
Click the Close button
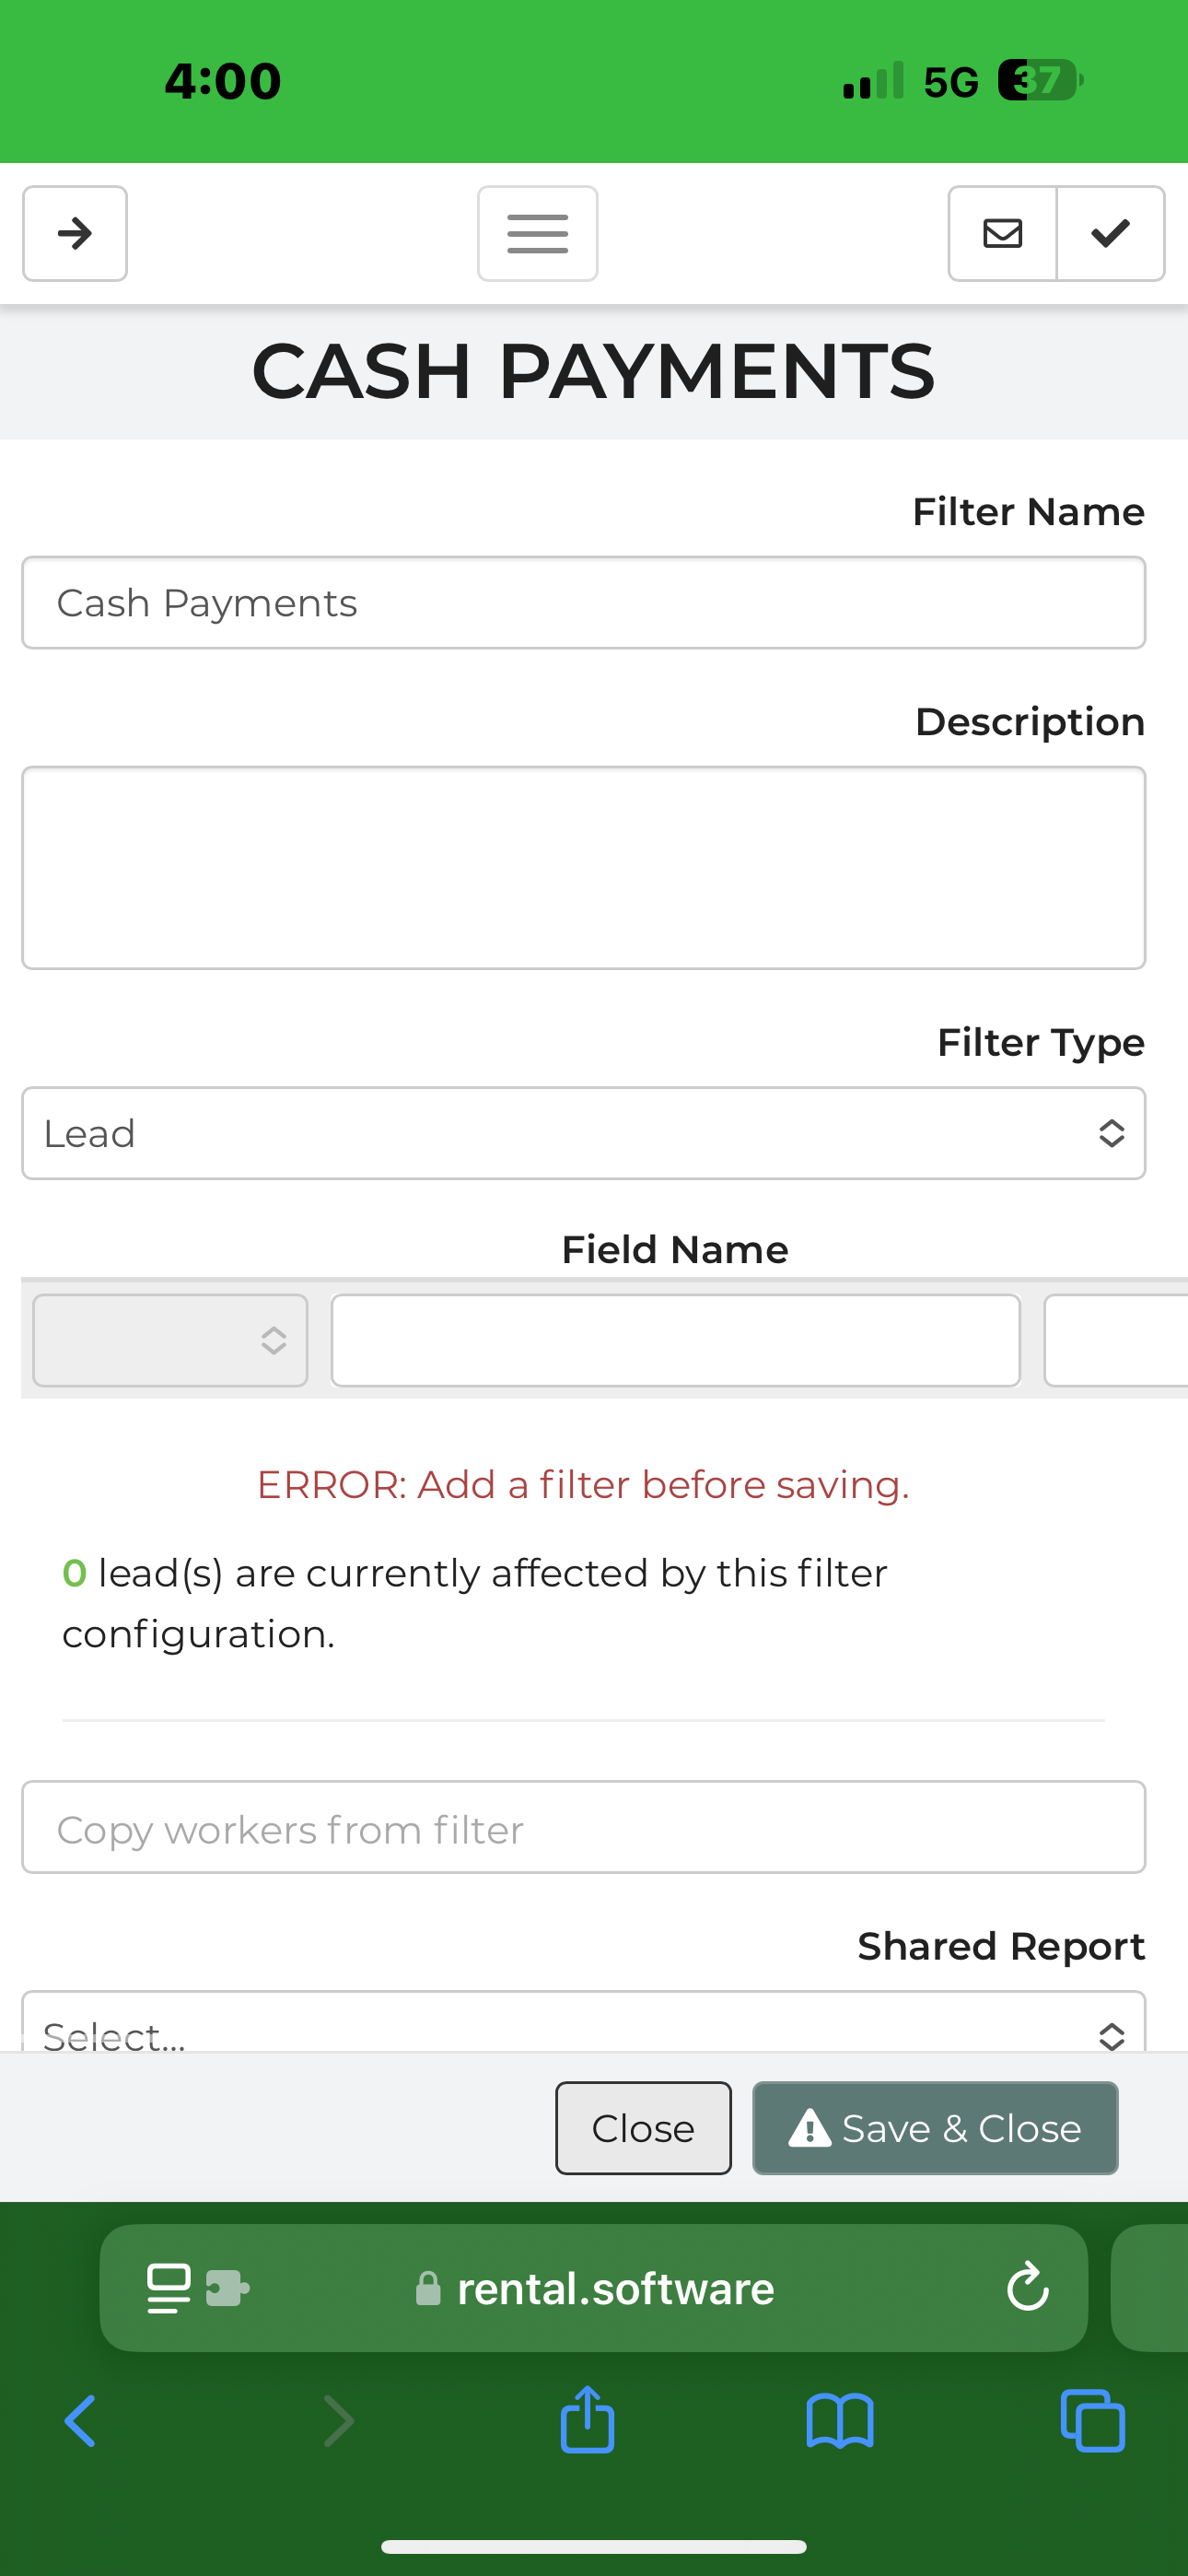pyautogui.click(x=643, y=2128)
